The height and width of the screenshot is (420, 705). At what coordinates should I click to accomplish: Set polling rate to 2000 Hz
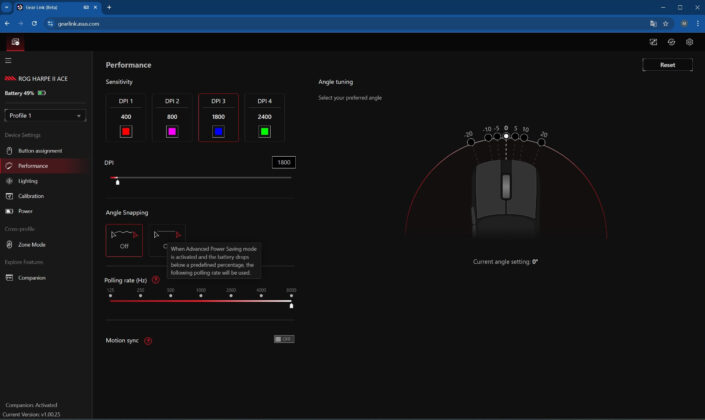click(231, 295)
